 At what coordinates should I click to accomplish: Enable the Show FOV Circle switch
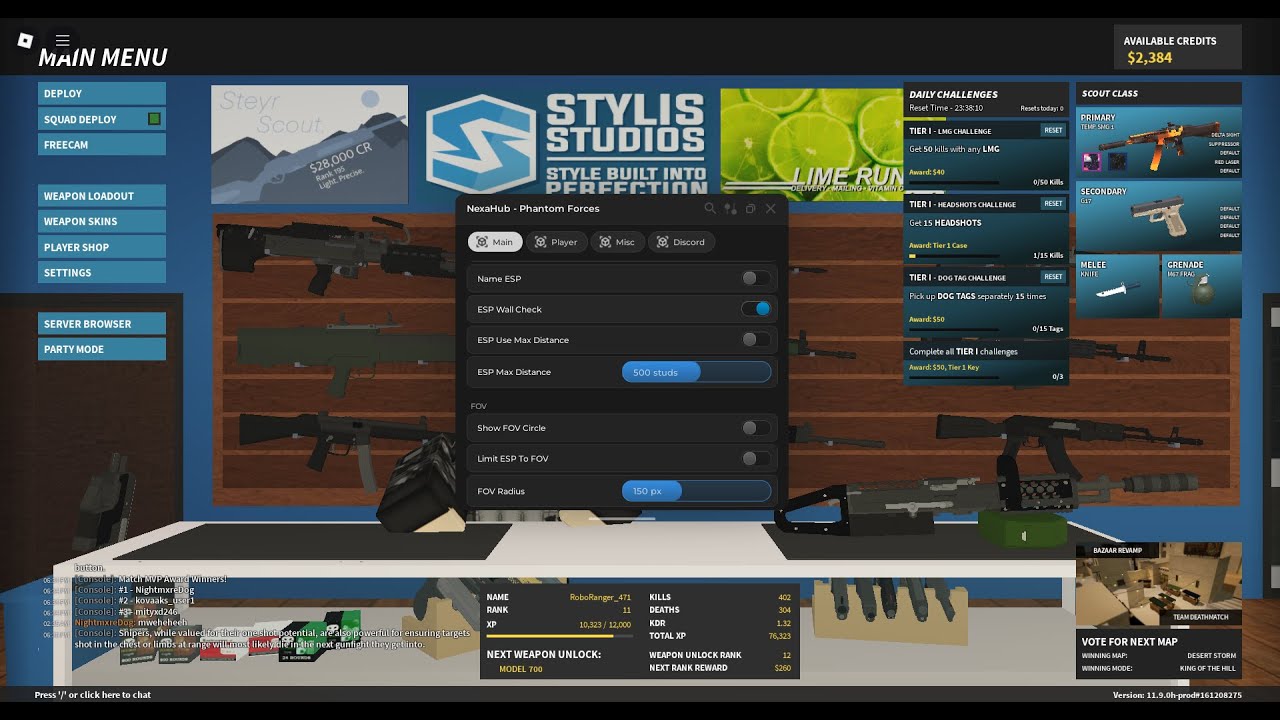point(756,428)
